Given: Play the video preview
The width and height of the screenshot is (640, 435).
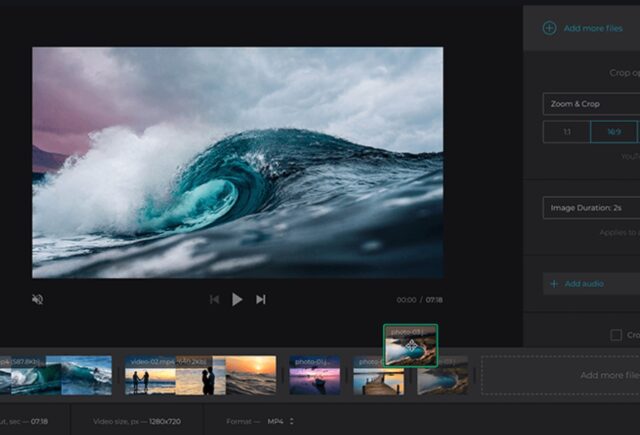Looking at the screenshot, I should tap(237, 300).
